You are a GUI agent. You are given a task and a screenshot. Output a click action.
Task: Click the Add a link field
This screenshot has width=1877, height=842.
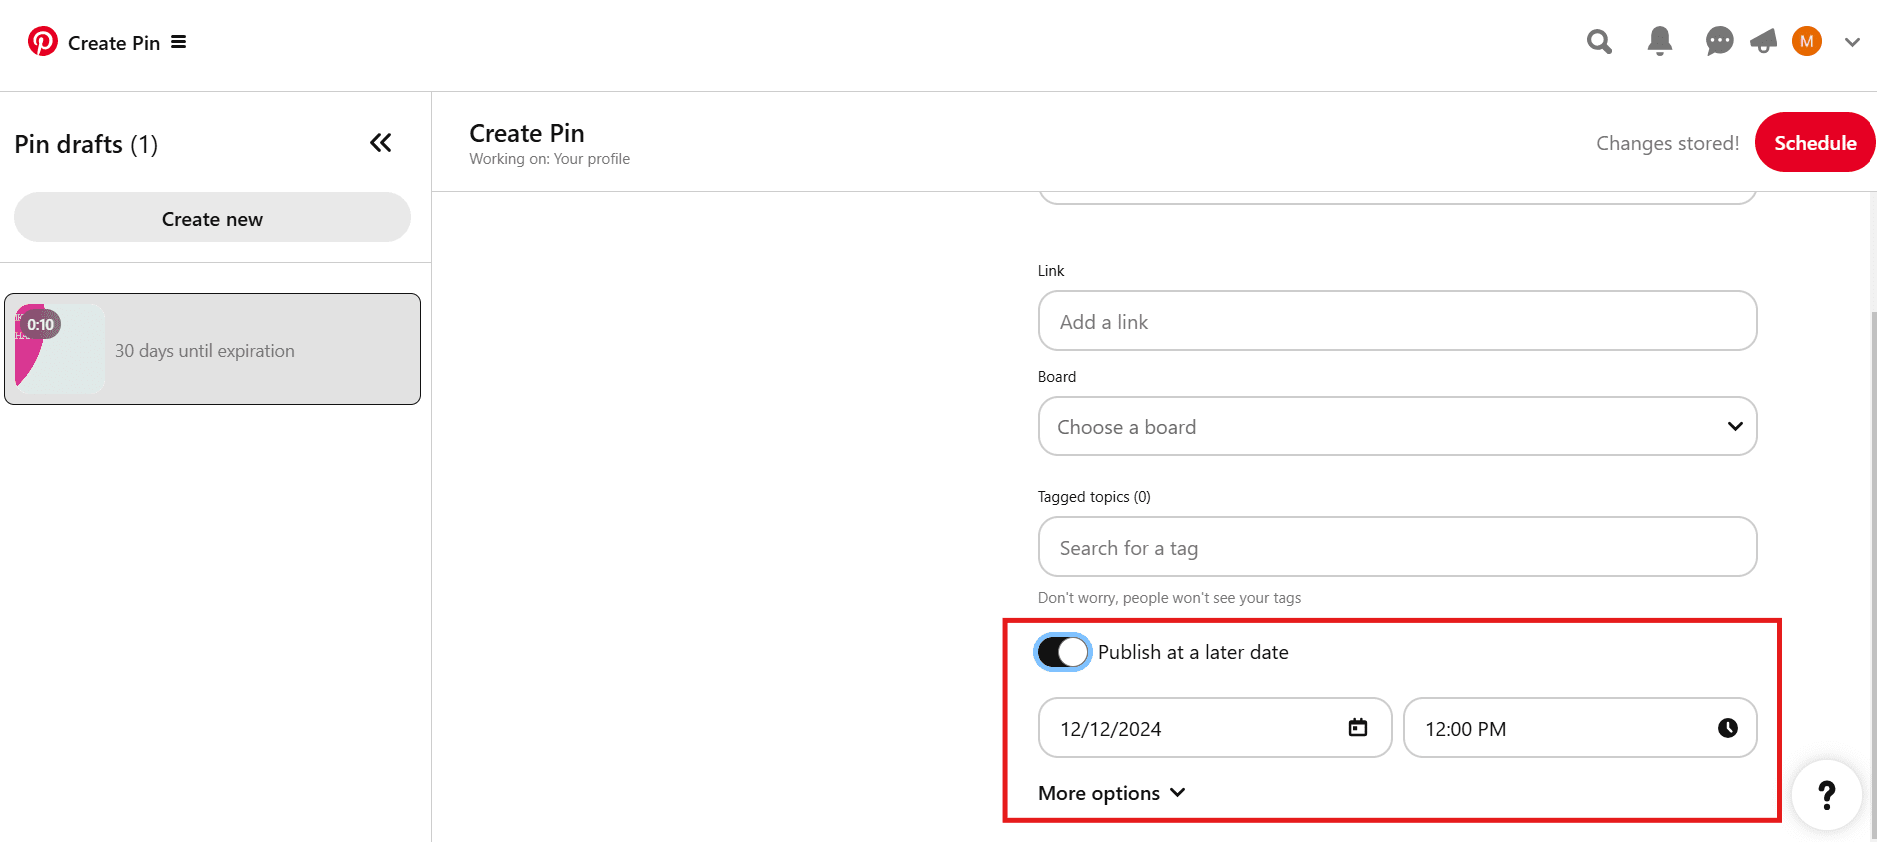click(1397, 321)
